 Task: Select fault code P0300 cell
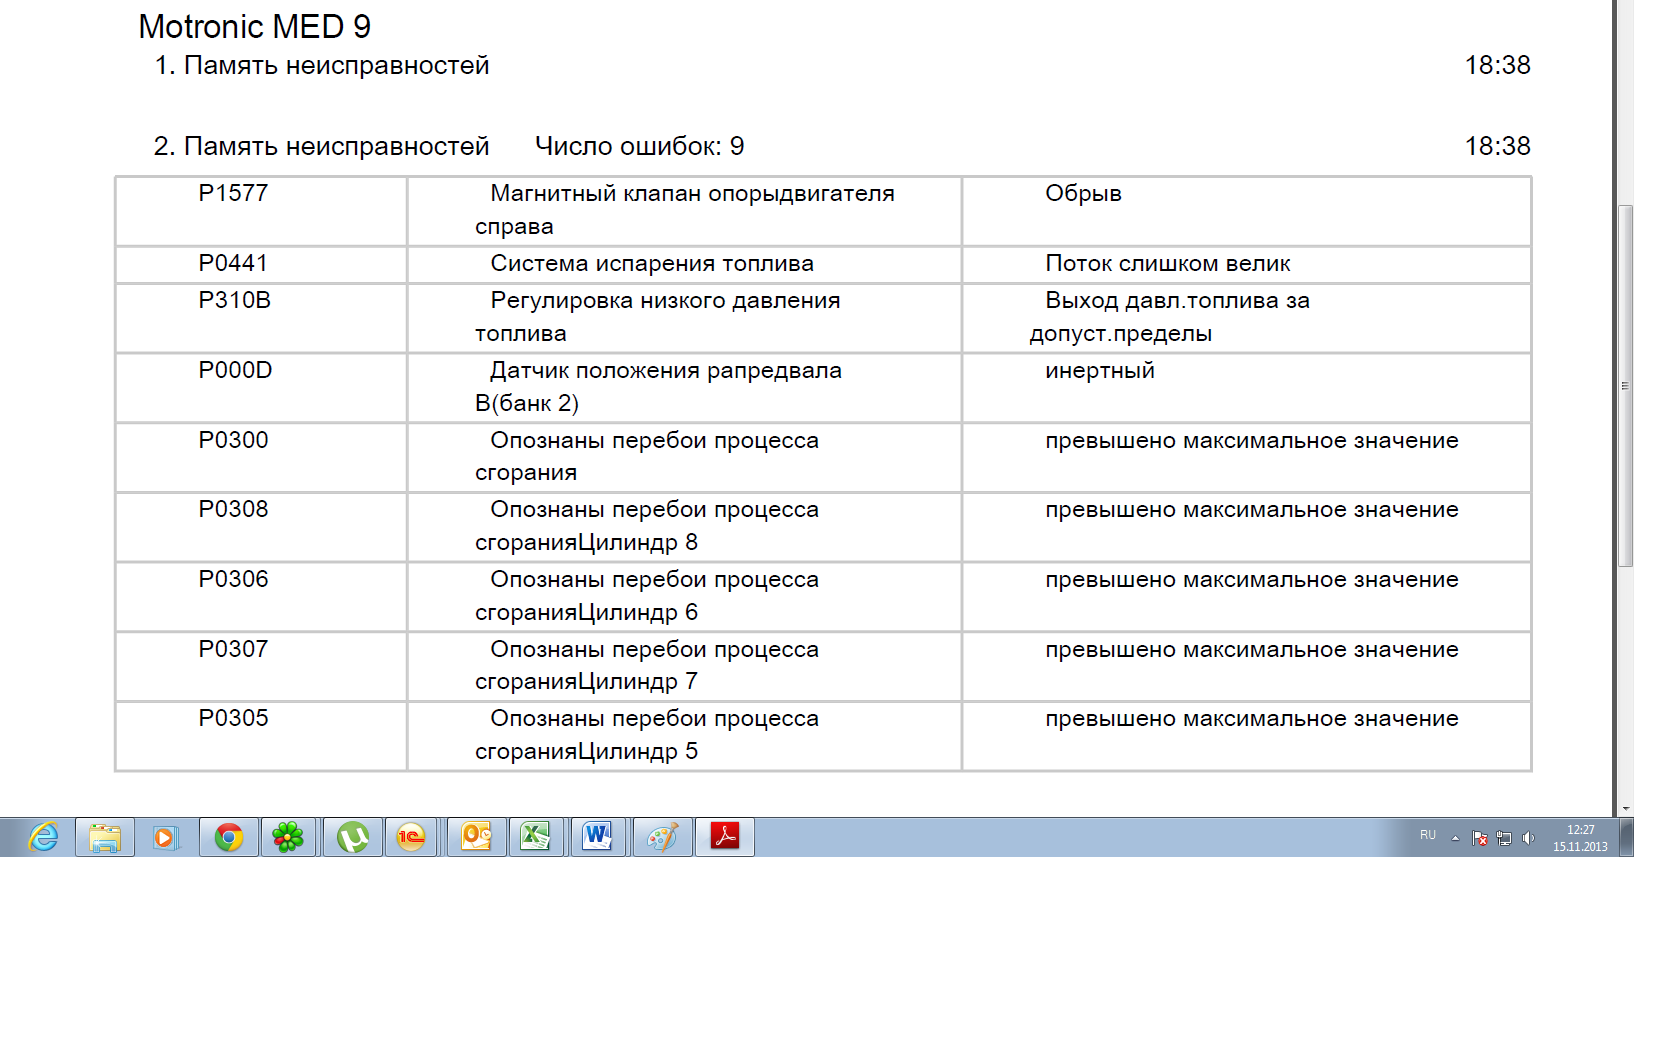(261, 457)
